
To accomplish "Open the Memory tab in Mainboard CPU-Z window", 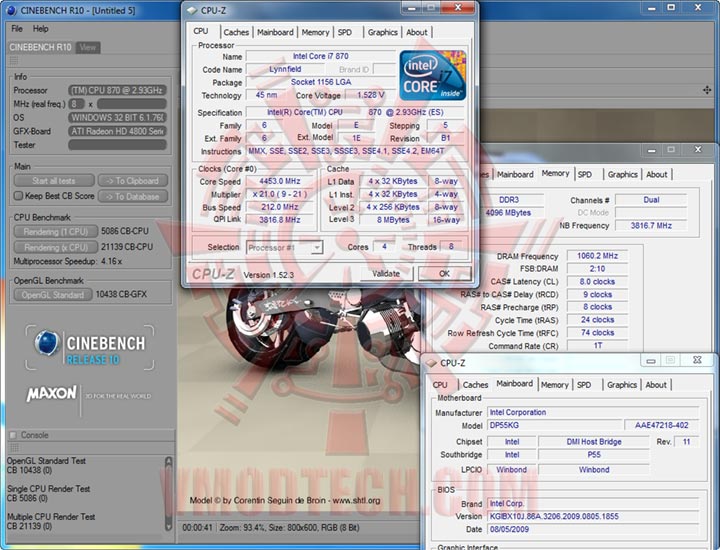I will pyautogui.click(x=555, y=385).
